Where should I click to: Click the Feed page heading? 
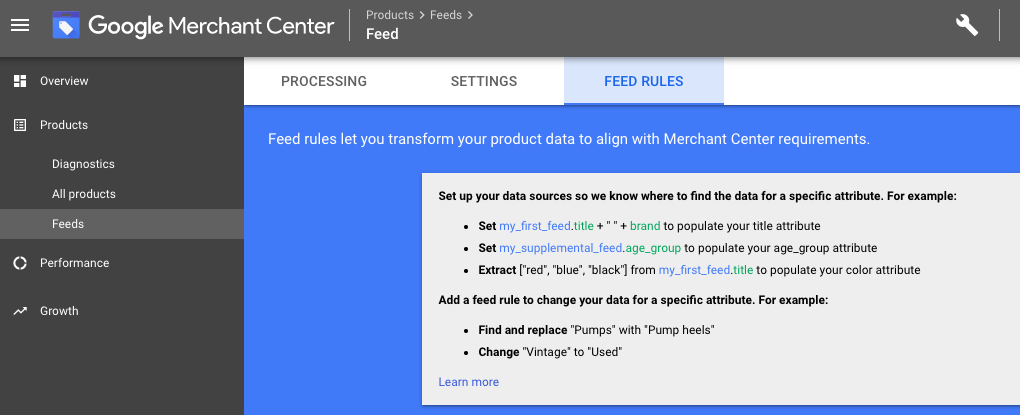382,34
